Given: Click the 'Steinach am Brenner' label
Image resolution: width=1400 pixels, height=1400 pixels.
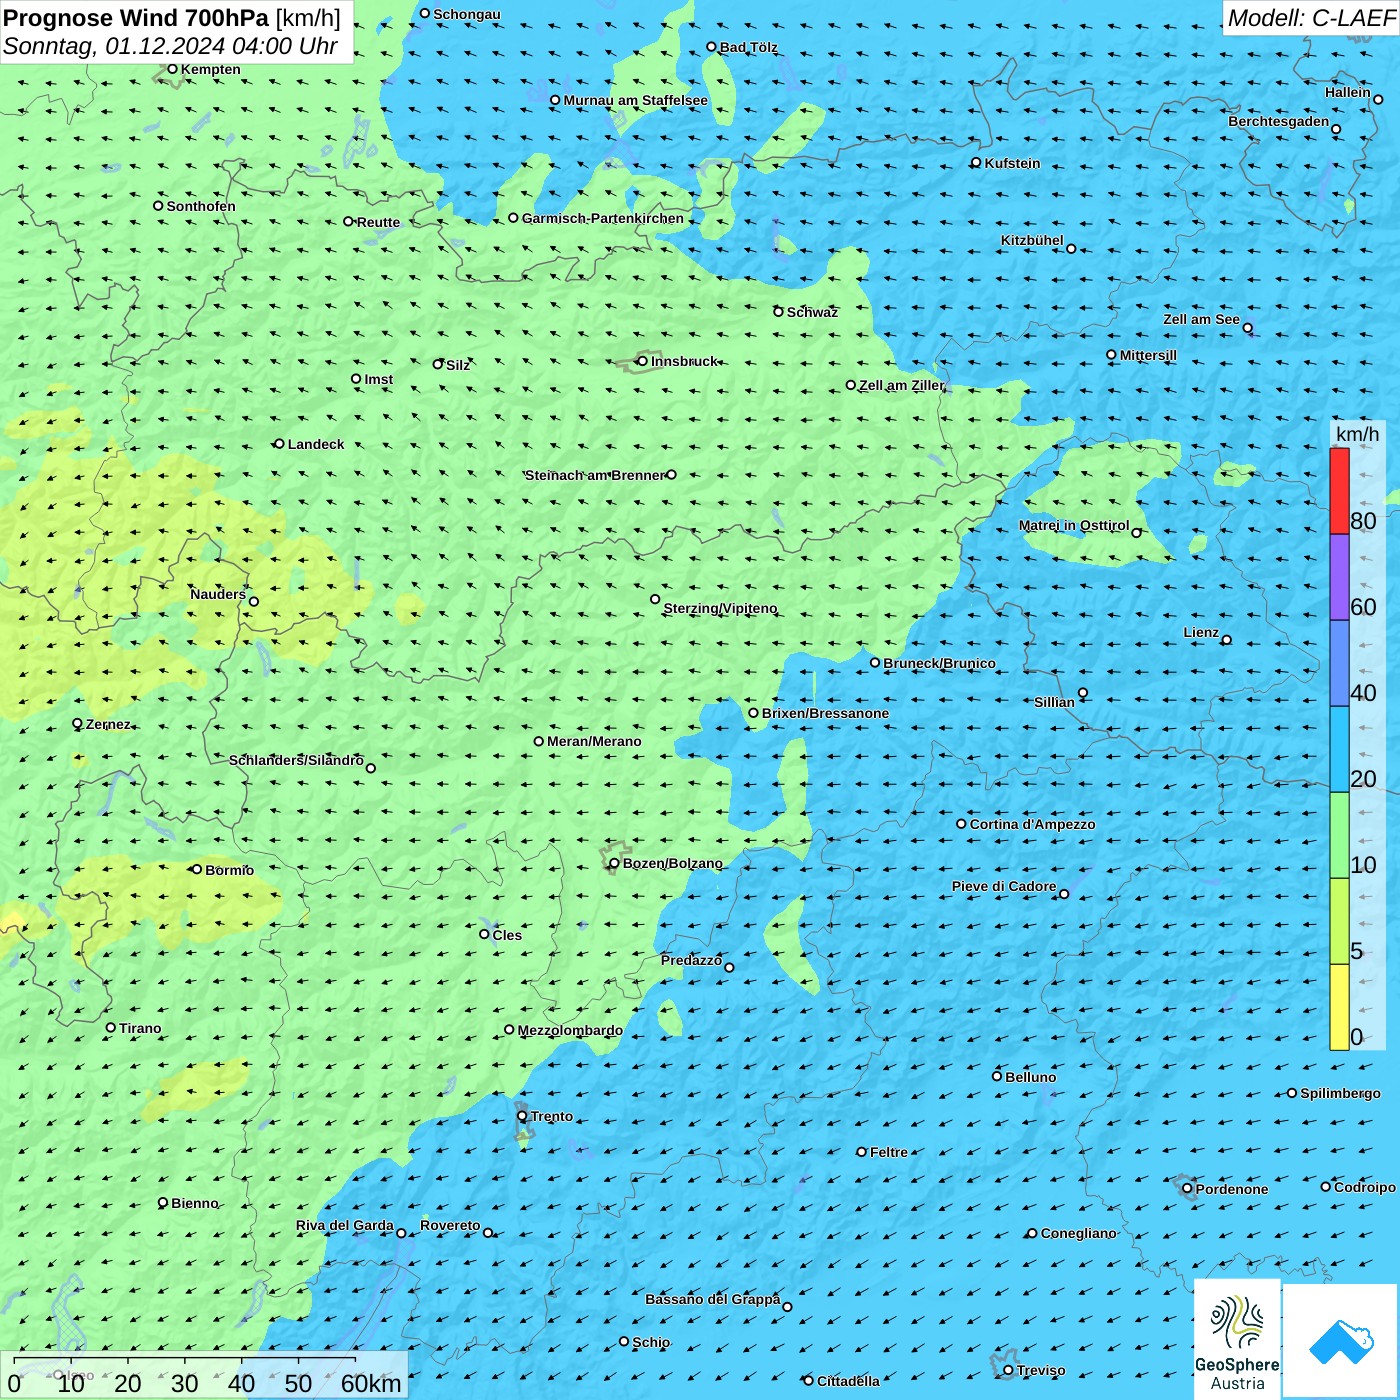Looking at the screenshot, I should click(x=595, y=475).
